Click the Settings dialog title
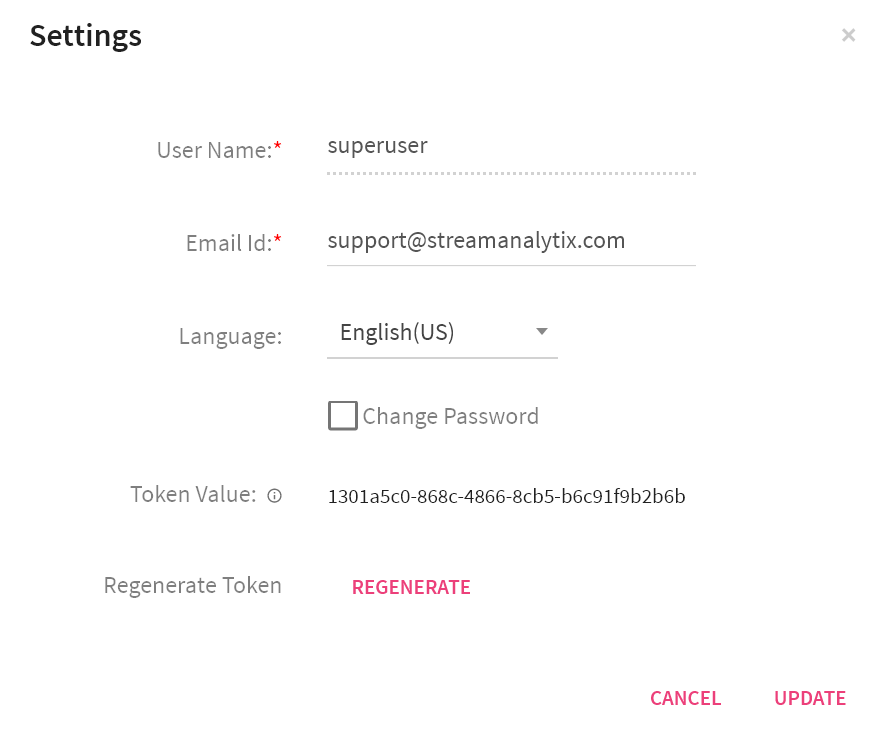 (x=85, y=35)
